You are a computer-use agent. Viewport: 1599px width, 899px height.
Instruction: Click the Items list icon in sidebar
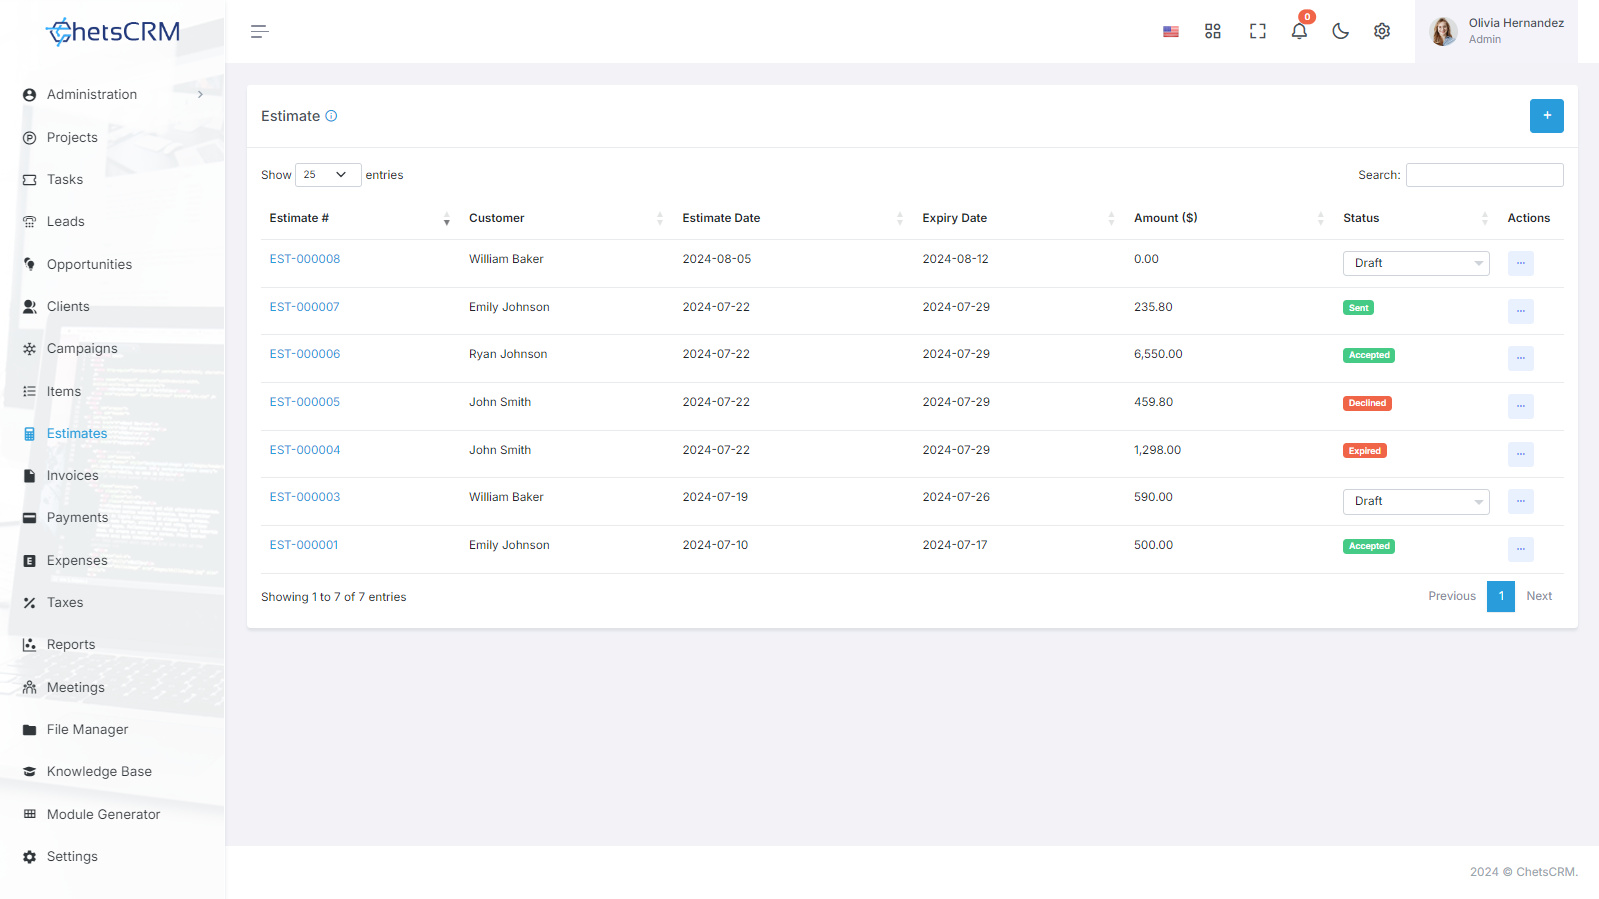[x=29, y=392]
